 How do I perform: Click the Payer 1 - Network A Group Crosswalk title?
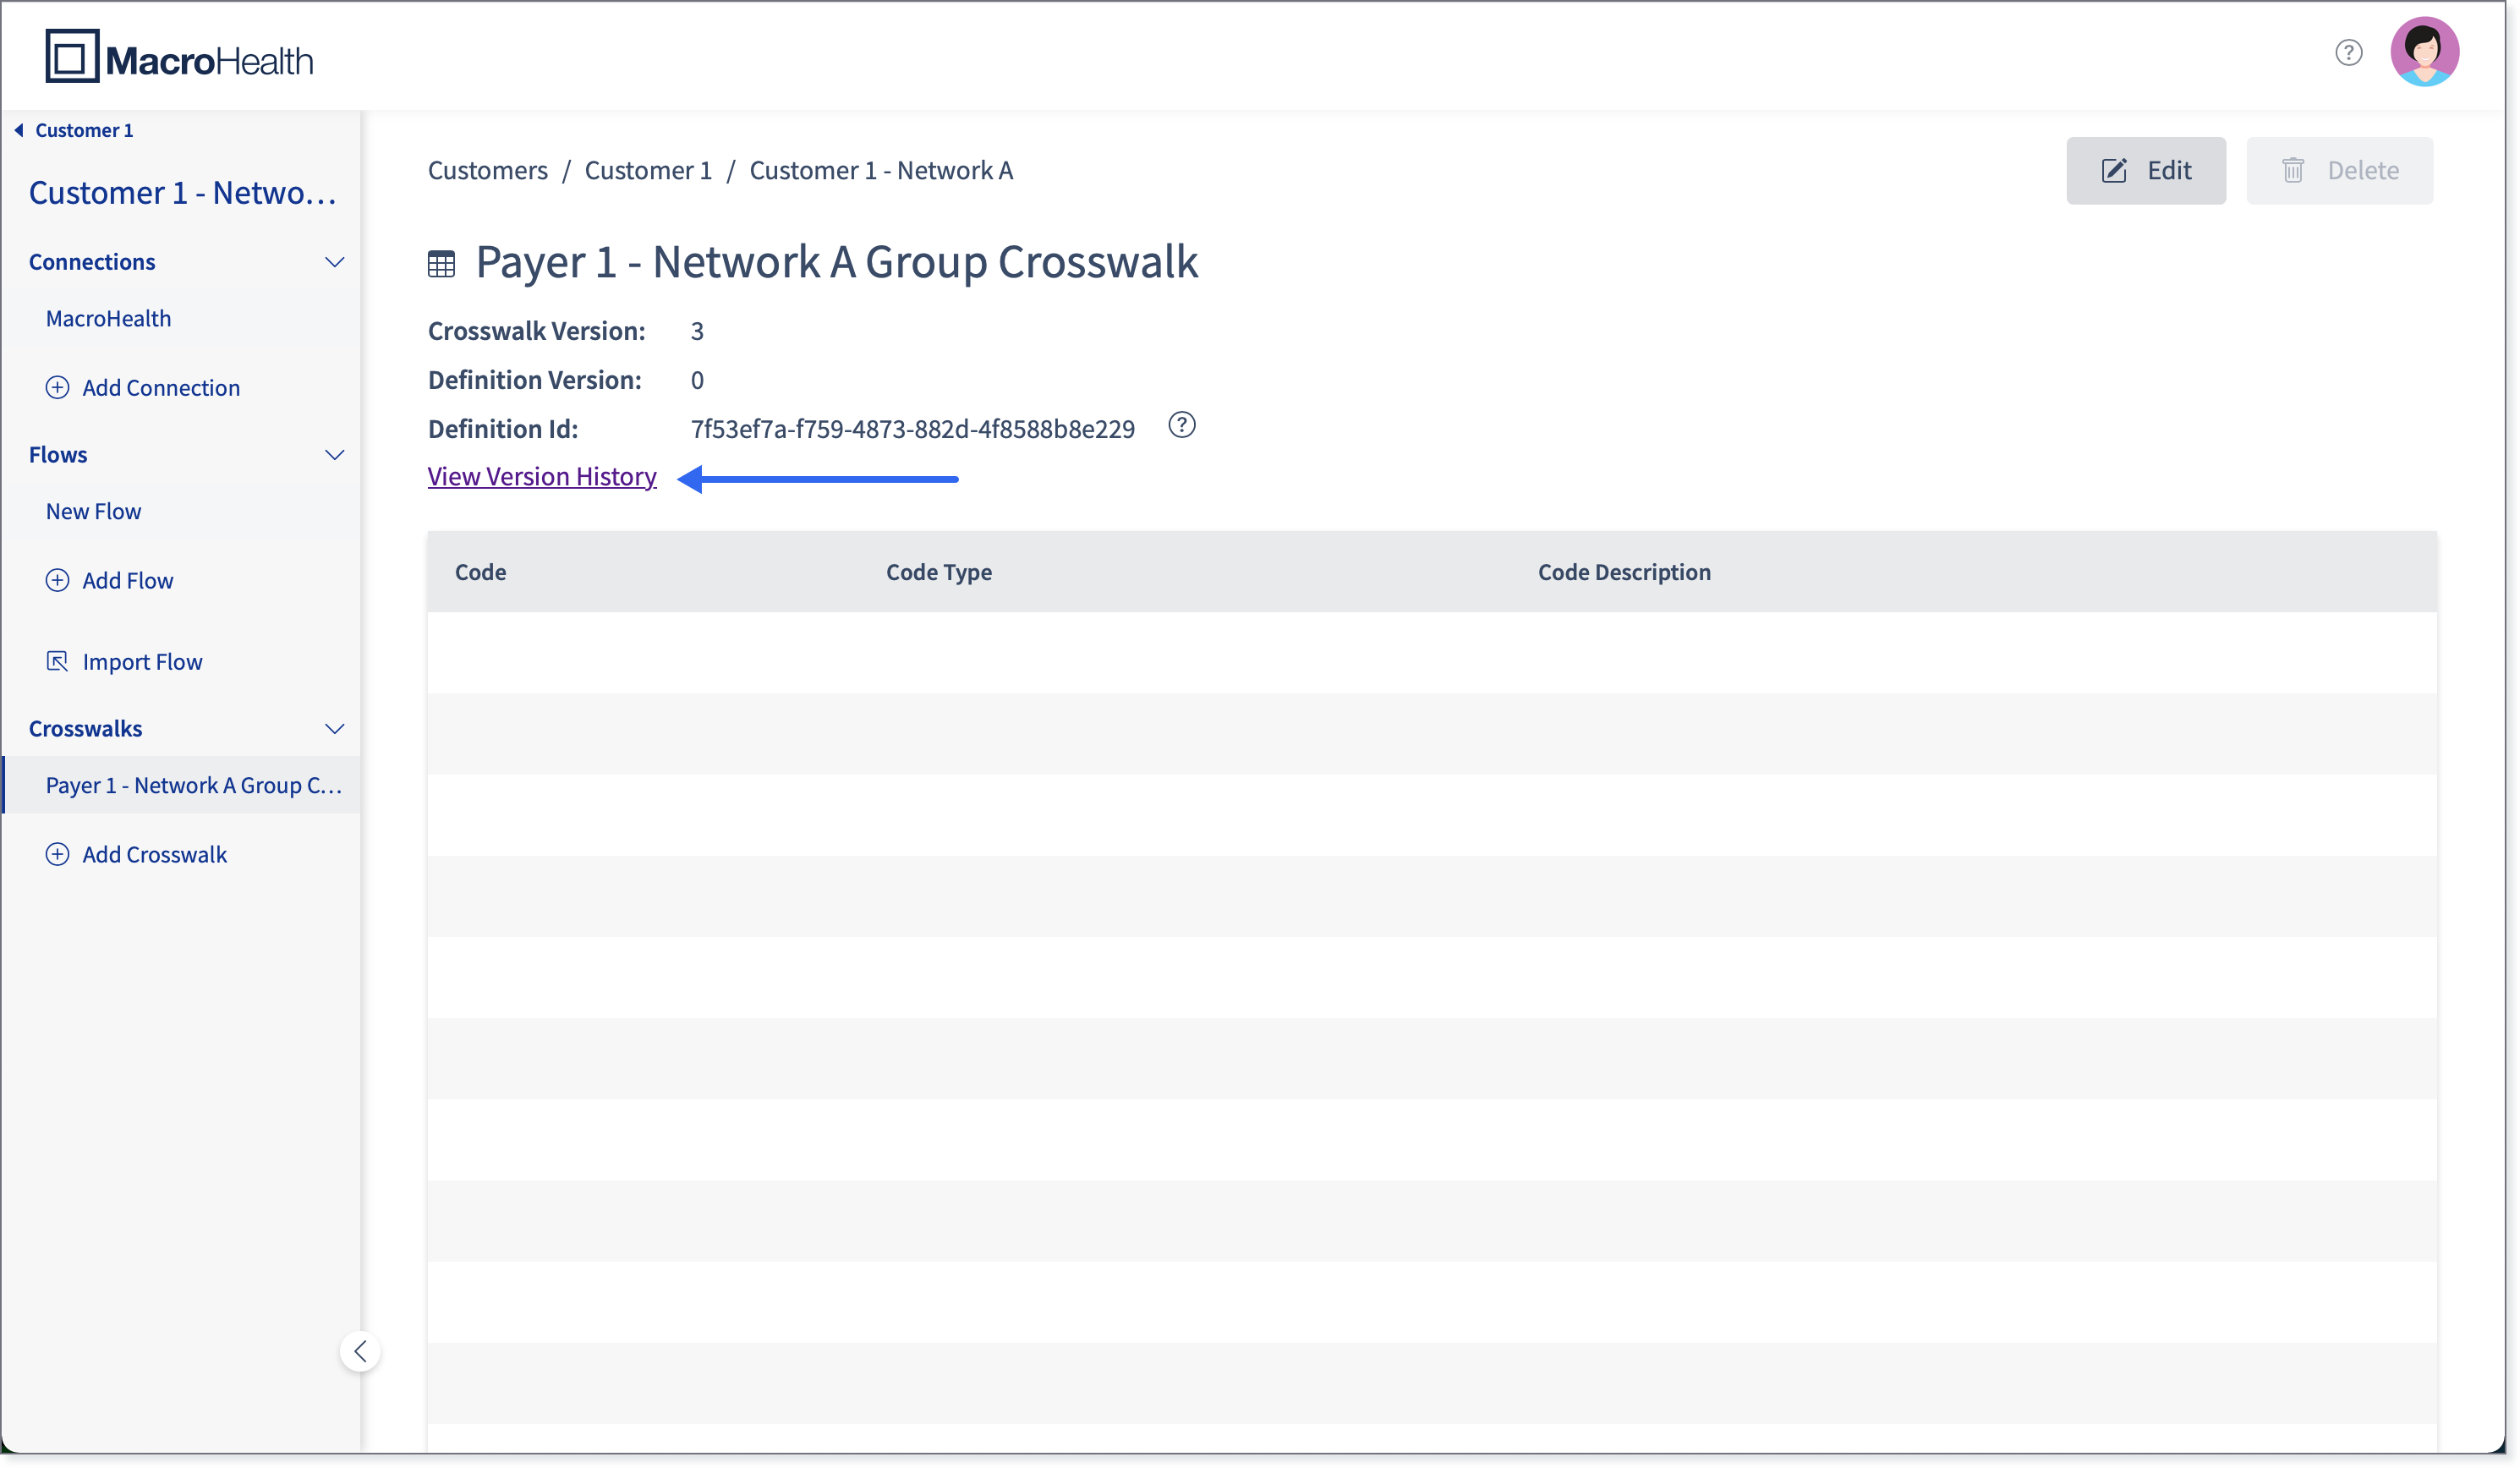(x=837, y=262)
